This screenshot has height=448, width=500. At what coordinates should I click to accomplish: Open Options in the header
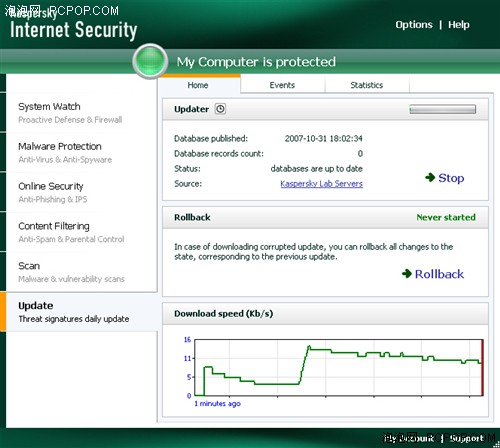[x=414, y=25]
